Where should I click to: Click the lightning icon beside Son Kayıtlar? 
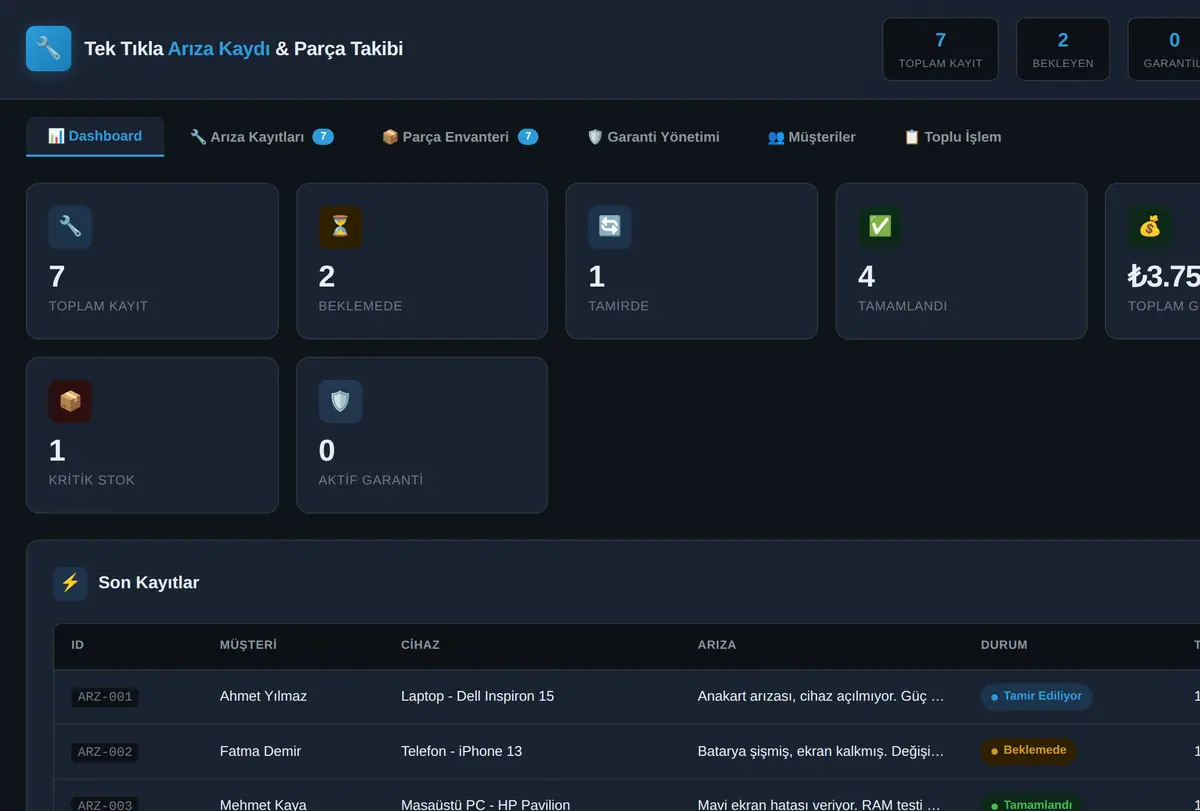pyautogui.click(x=70, y=583)
